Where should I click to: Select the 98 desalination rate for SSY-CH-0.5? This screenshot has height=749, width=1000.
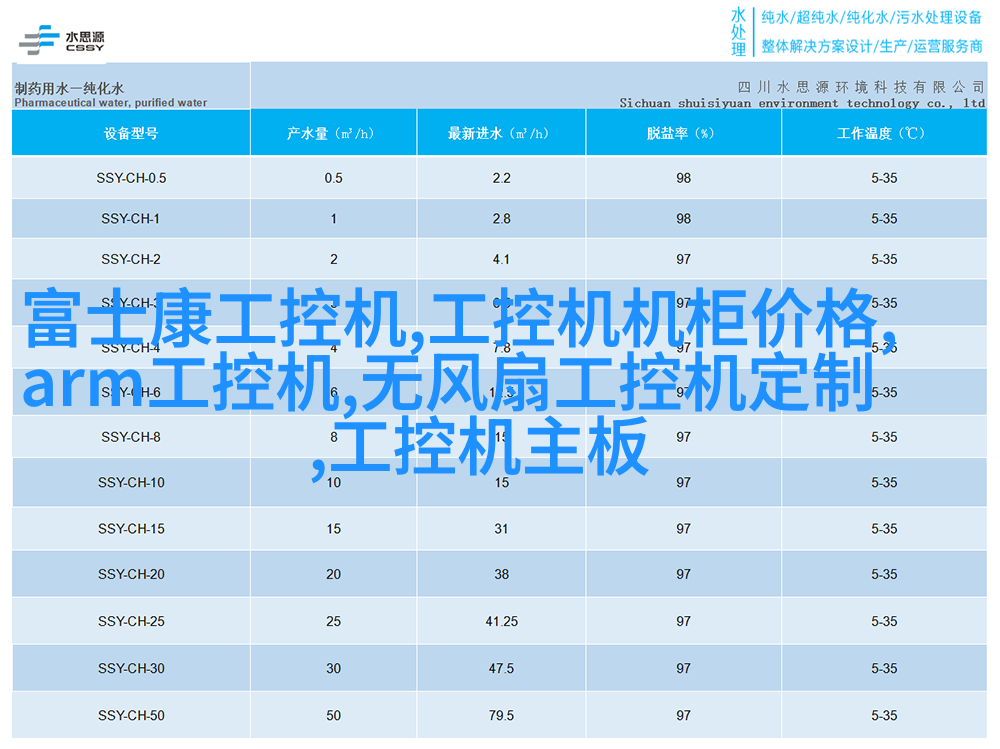click(x=684, y=178)
